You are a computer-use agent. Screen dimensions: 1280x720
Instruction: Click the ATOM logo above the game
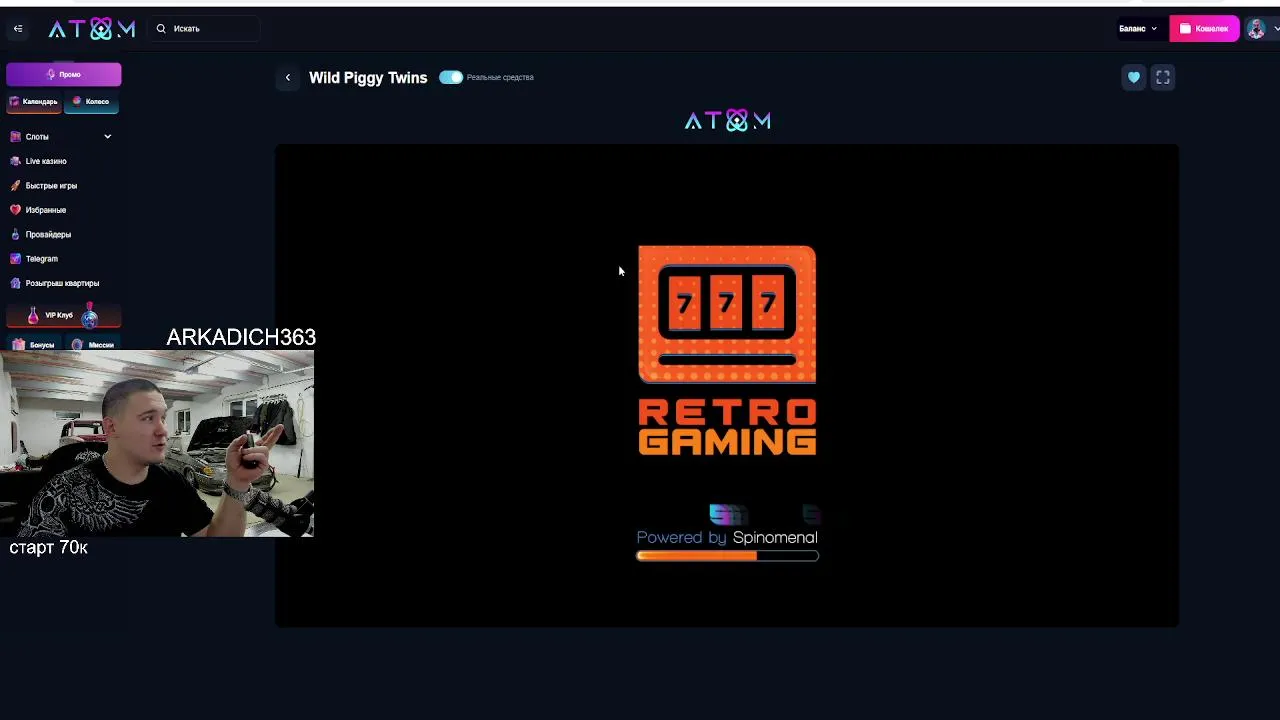pos(728,121)
